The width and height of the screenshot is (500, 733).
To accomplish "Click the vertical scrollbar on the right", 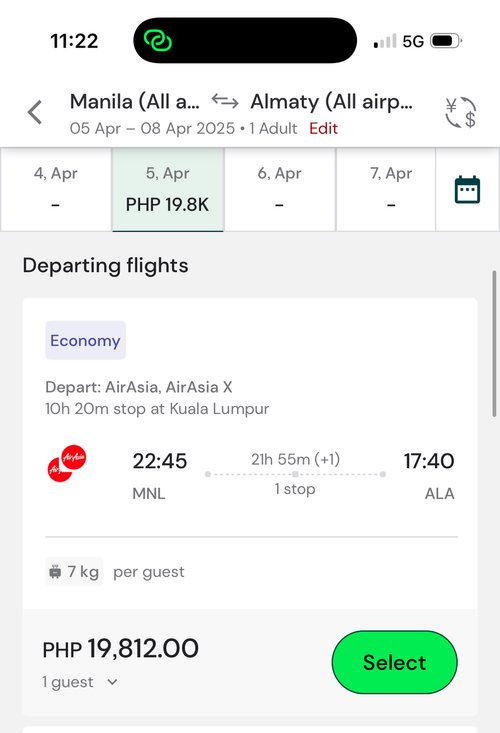I will point(494,344).
